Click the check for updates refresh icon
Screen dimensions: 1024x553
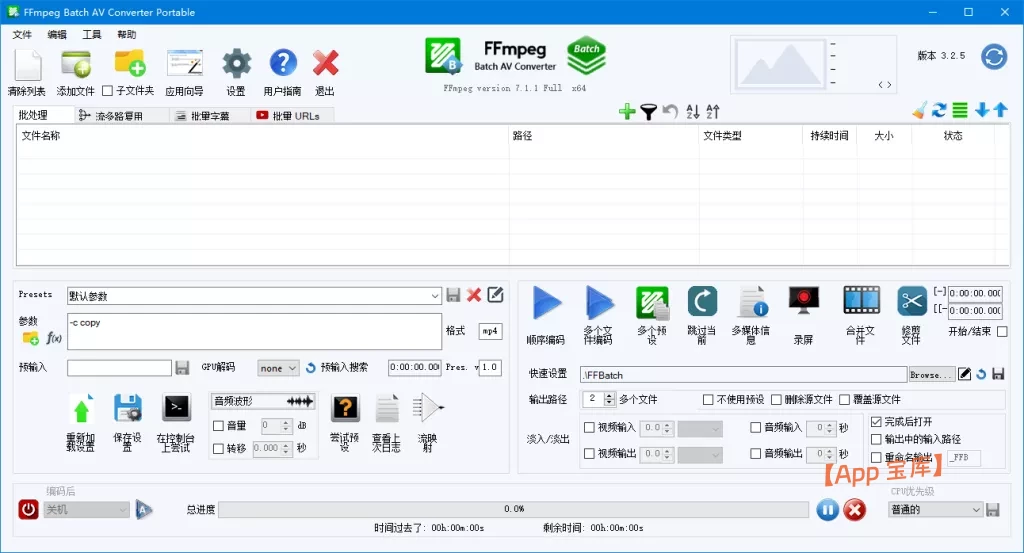[994, 57]
